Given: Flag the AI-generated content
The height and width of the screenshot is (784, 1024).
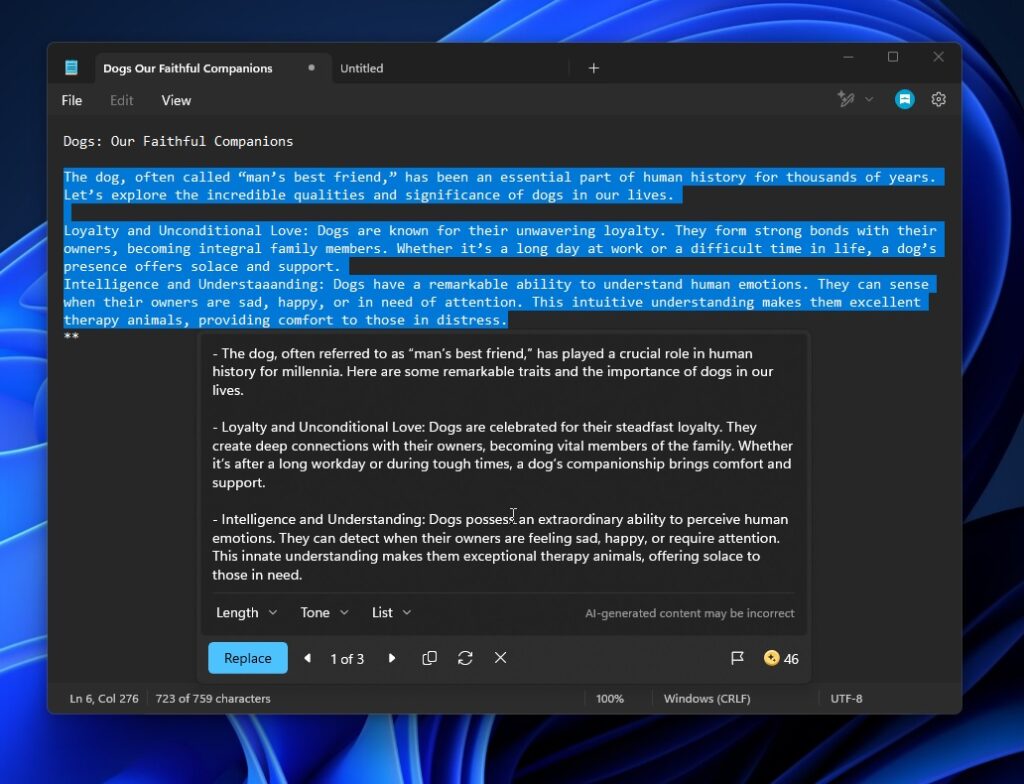Looking at the screenshot, I should click(738, 658).
